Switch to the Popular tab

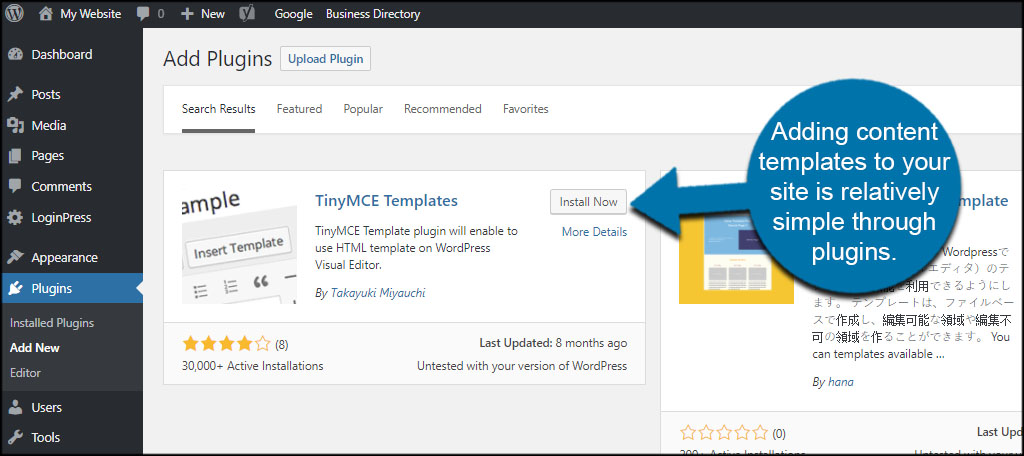tap(363, 109)
